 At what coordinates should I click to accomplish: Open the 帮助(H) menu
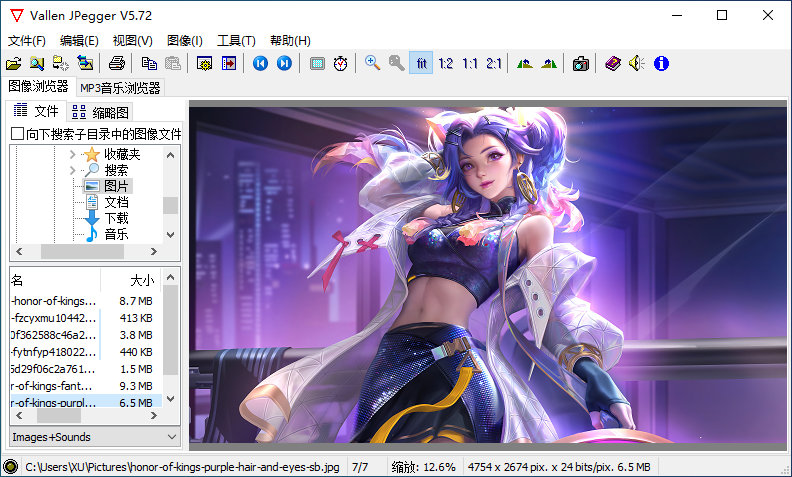click(290, 40)
